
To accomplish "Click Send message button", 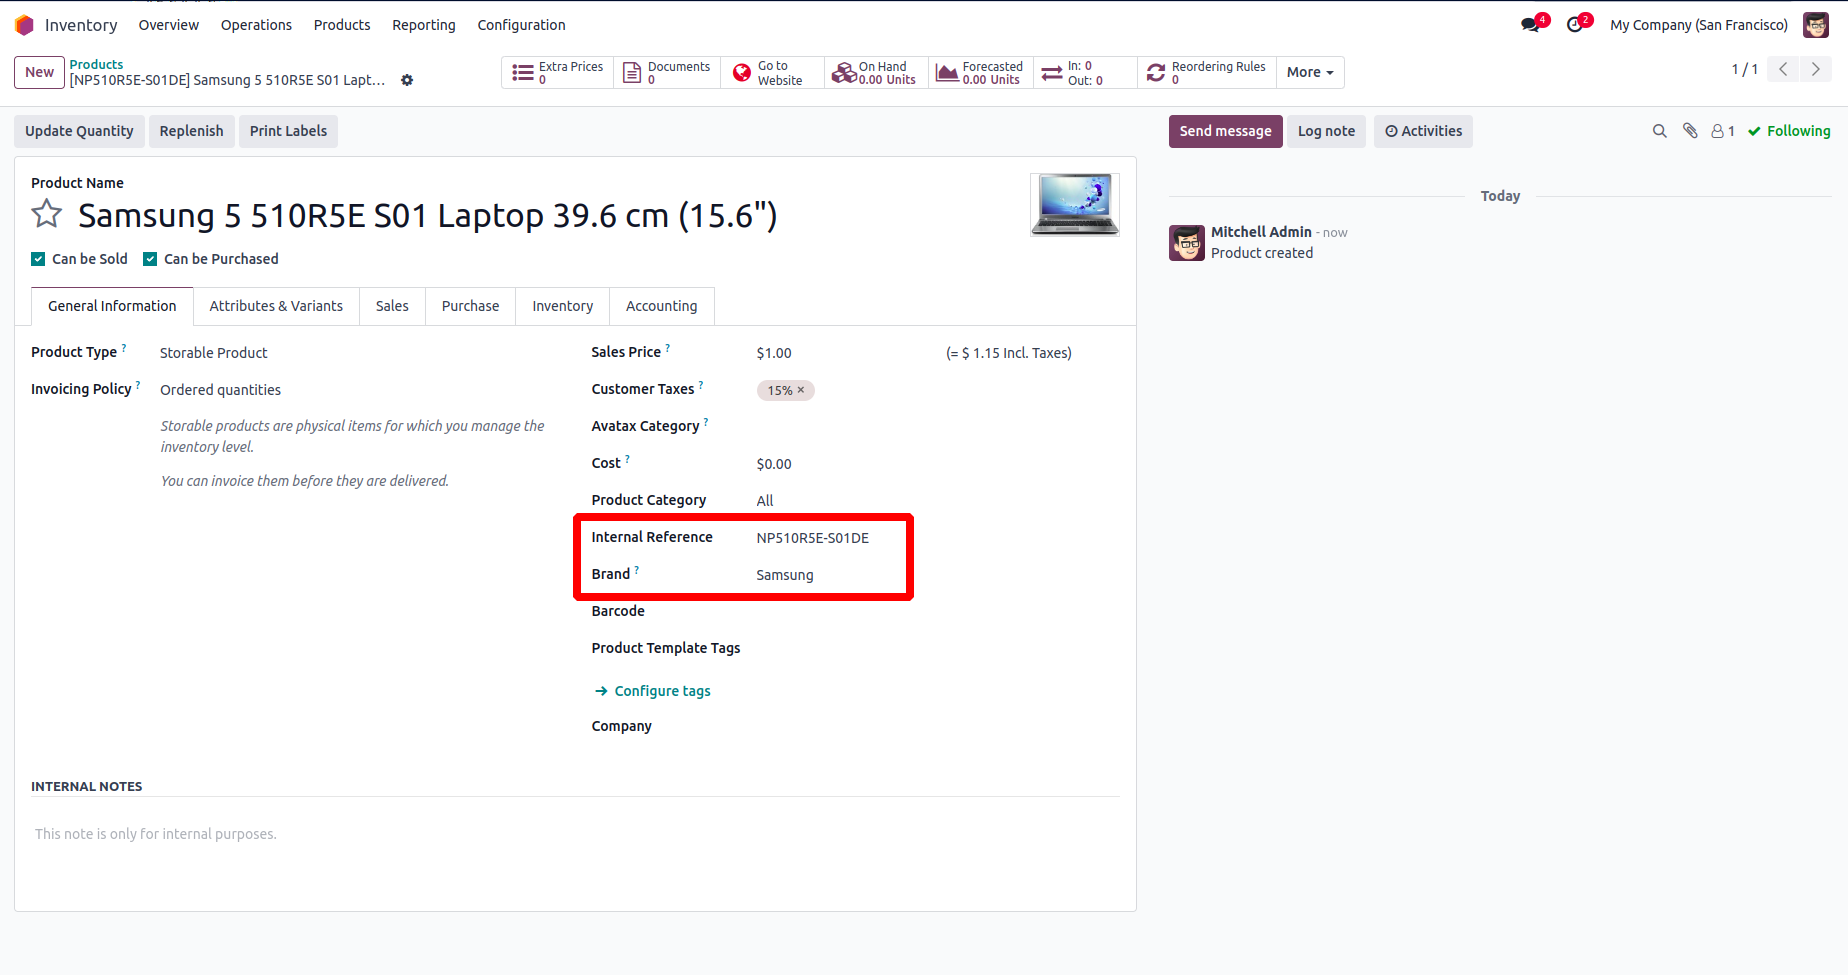I will 1225,131.
